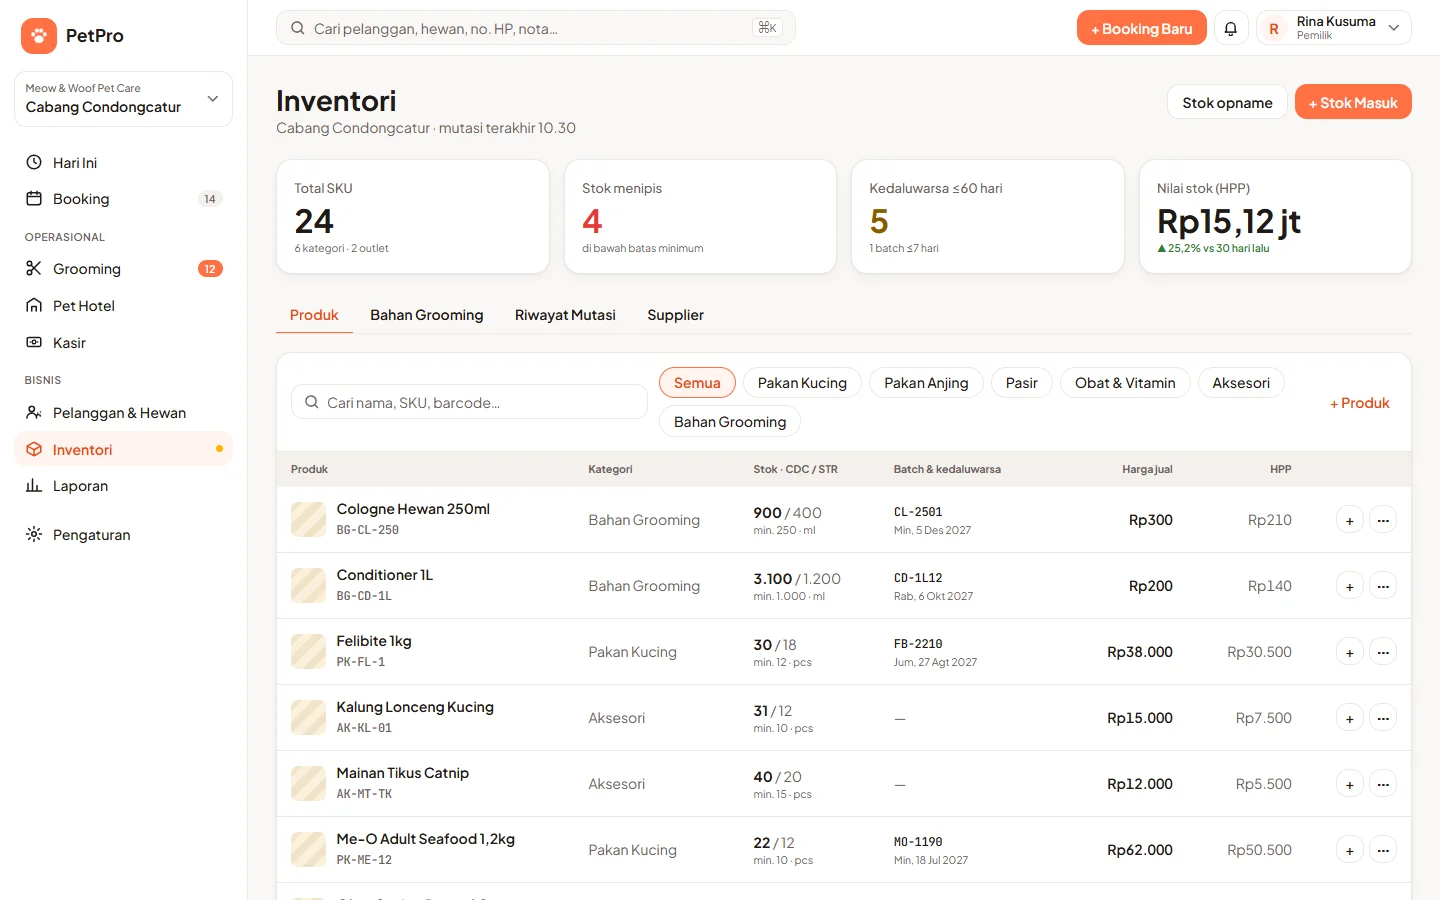Image resolution: width=1440 pixels, height=900 pixels.
Task: Click the + Booking Baru button
Action: (1142, 28)
